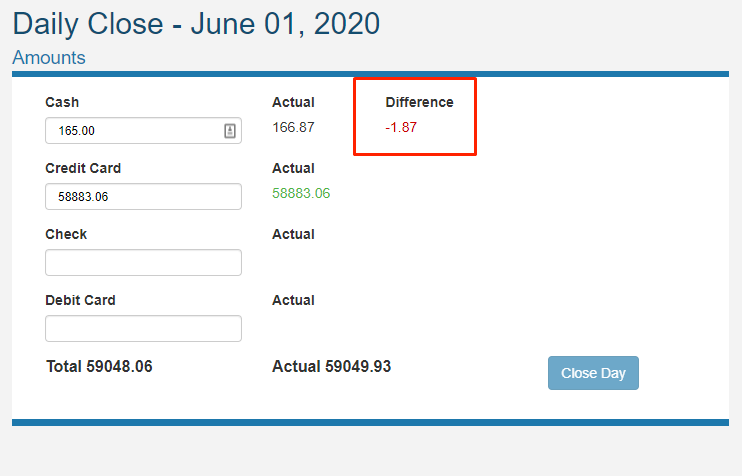Click into the empty Check input field
742x476 pixels.
[143, 263]
